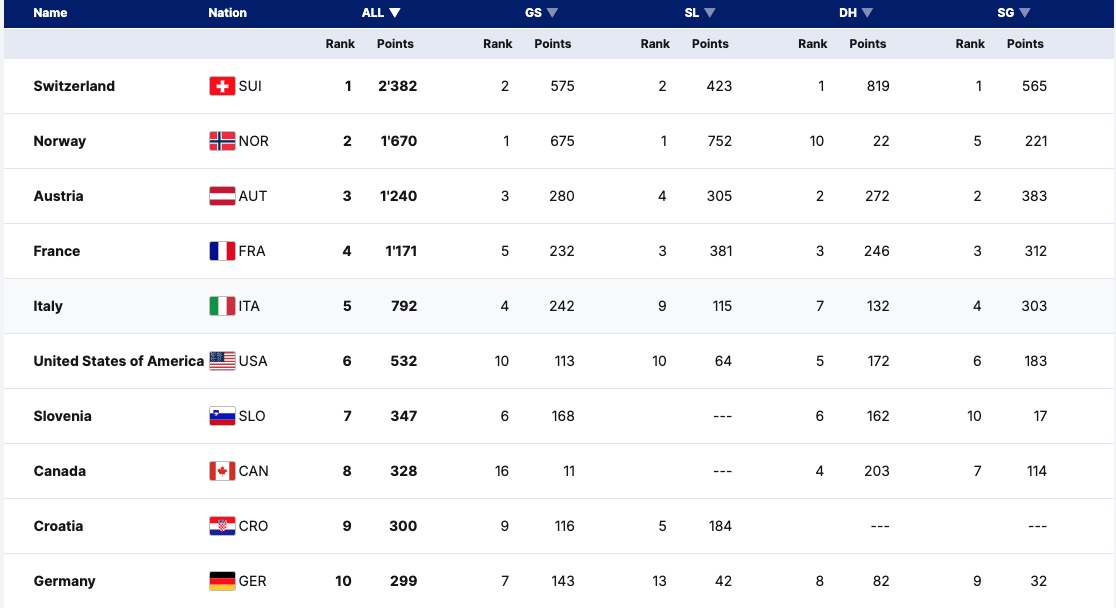
Task: Click the Switzerland flag icon
Action: click(222, 86)
